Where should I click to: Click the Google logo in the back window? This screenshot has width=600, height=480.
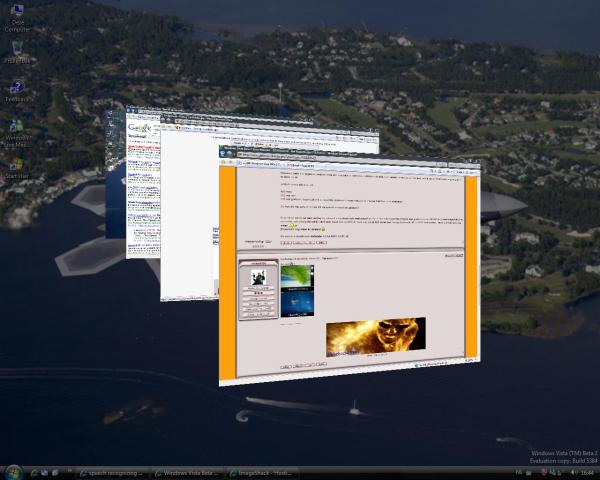[x=139, y=127]
